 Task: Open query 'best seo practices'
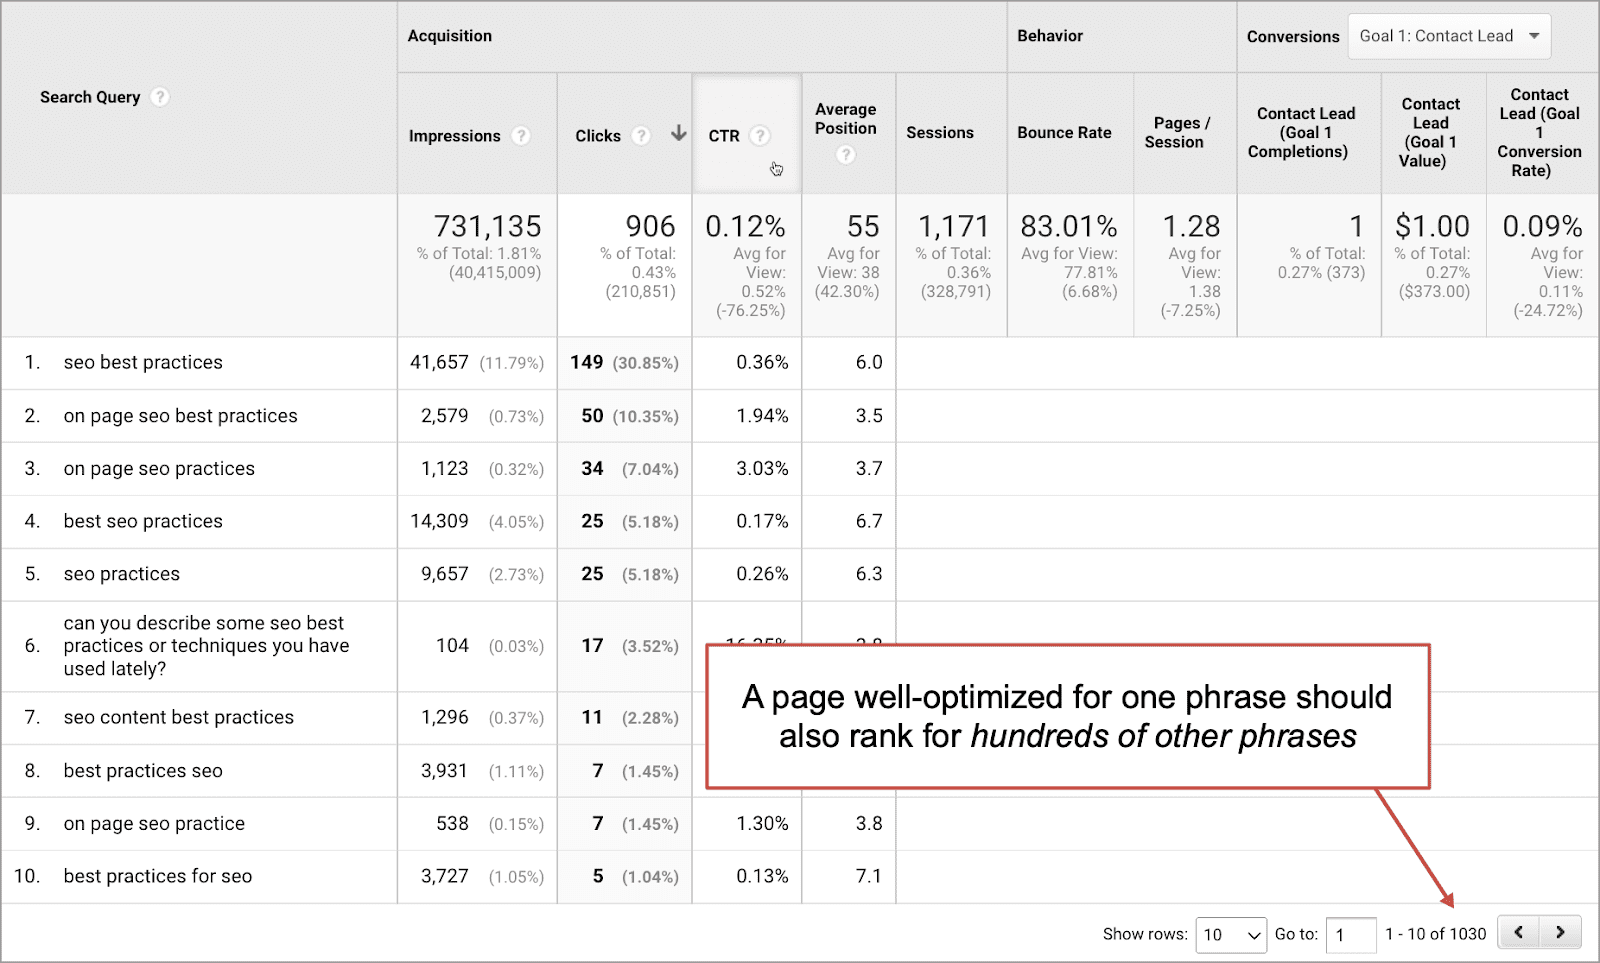(143, 521)
